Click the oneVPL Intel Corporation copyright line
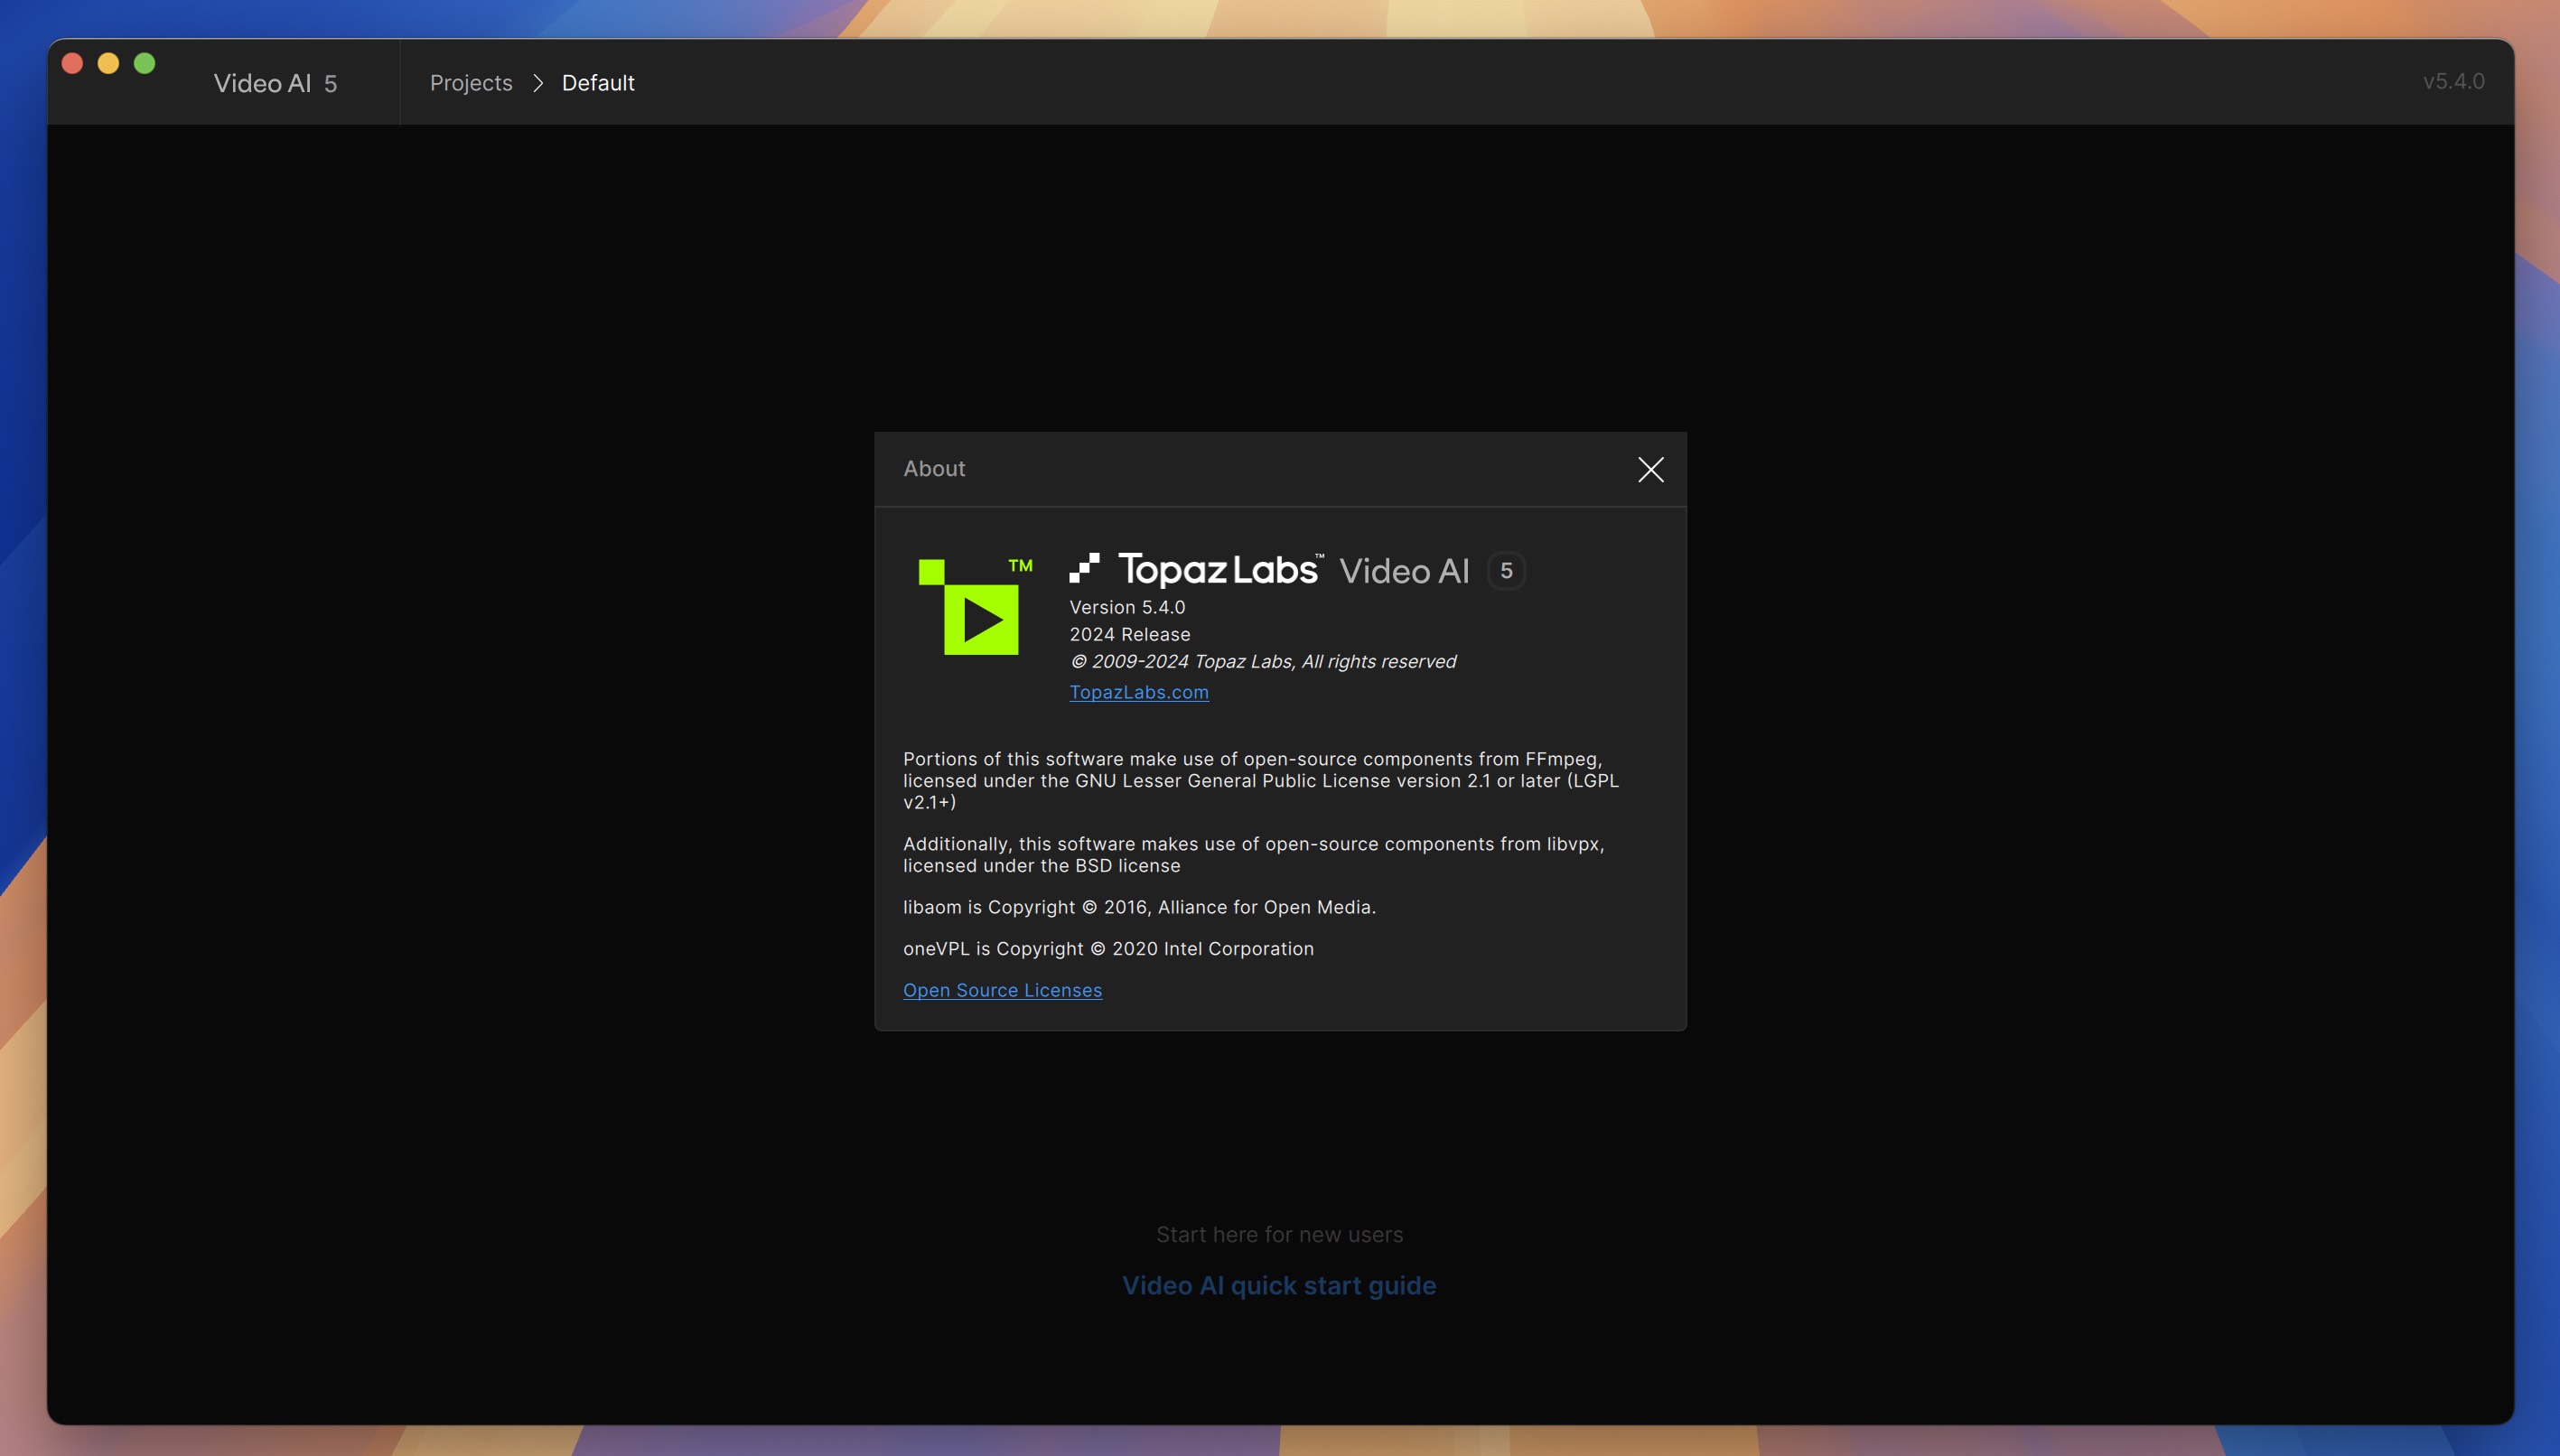The height and width of the screenshot is (1456, 2560). [1108, 948]
